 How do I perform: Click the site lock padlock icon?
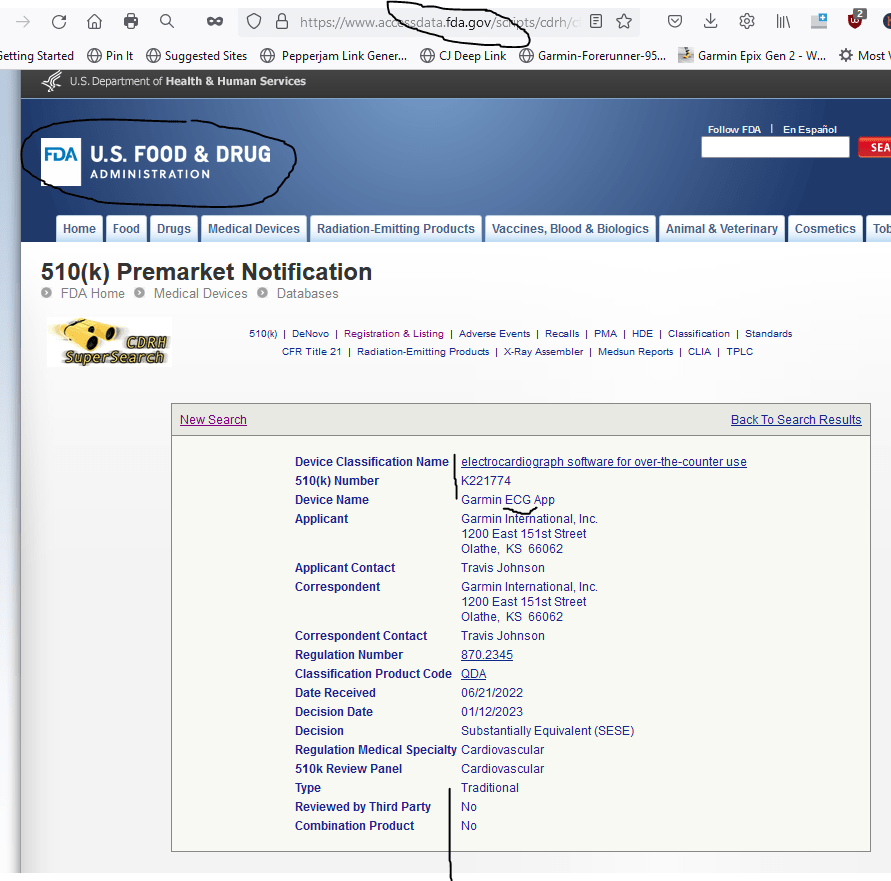tap(281, 21)
